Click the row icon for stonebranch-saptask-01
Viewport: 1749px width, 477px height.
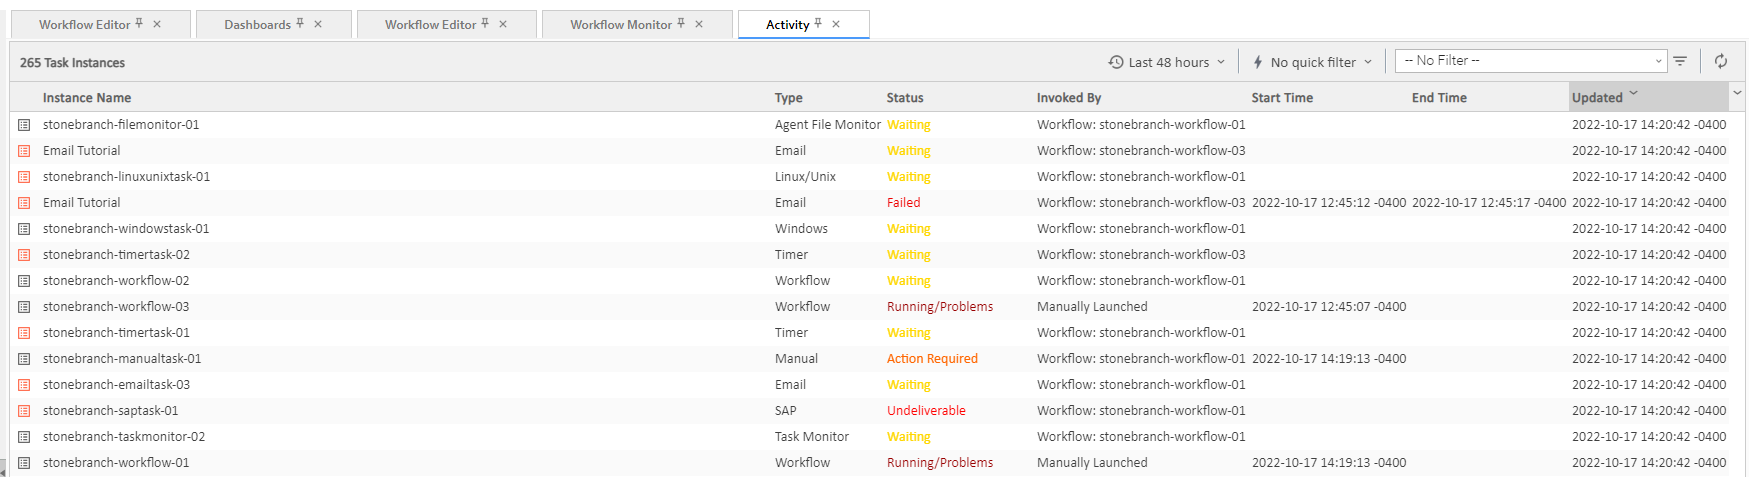tap(24, 411)
